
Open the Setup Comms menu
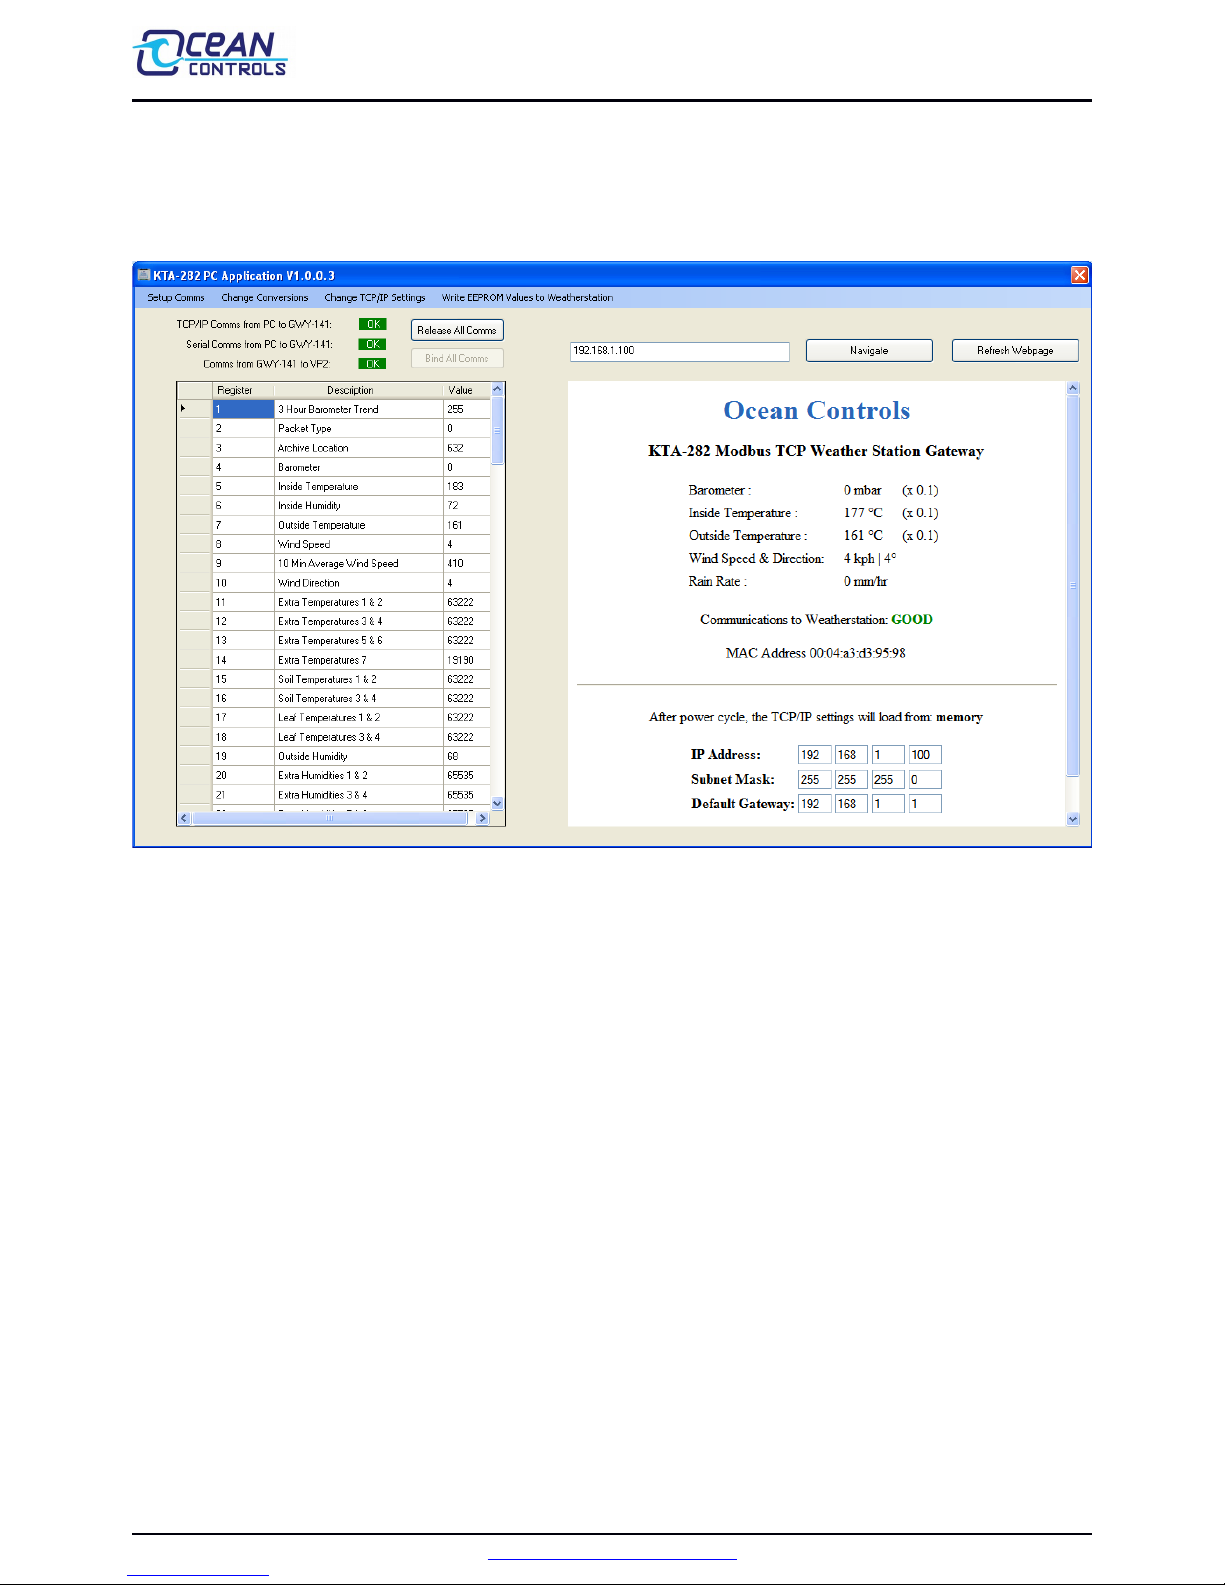176,298
